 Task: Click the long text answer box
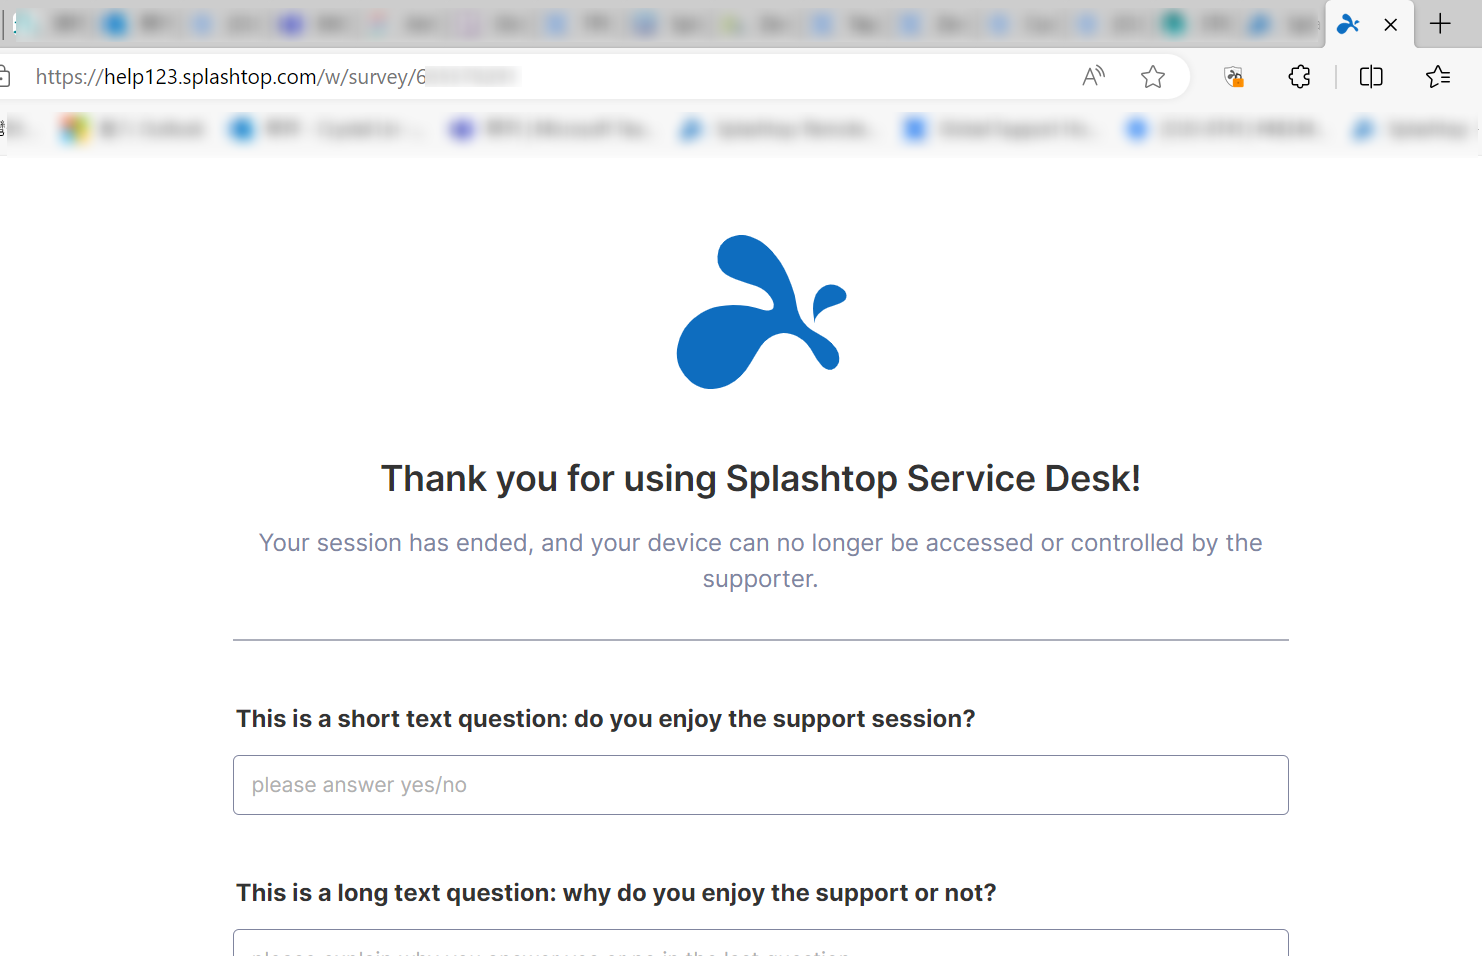tap(760, 946)
